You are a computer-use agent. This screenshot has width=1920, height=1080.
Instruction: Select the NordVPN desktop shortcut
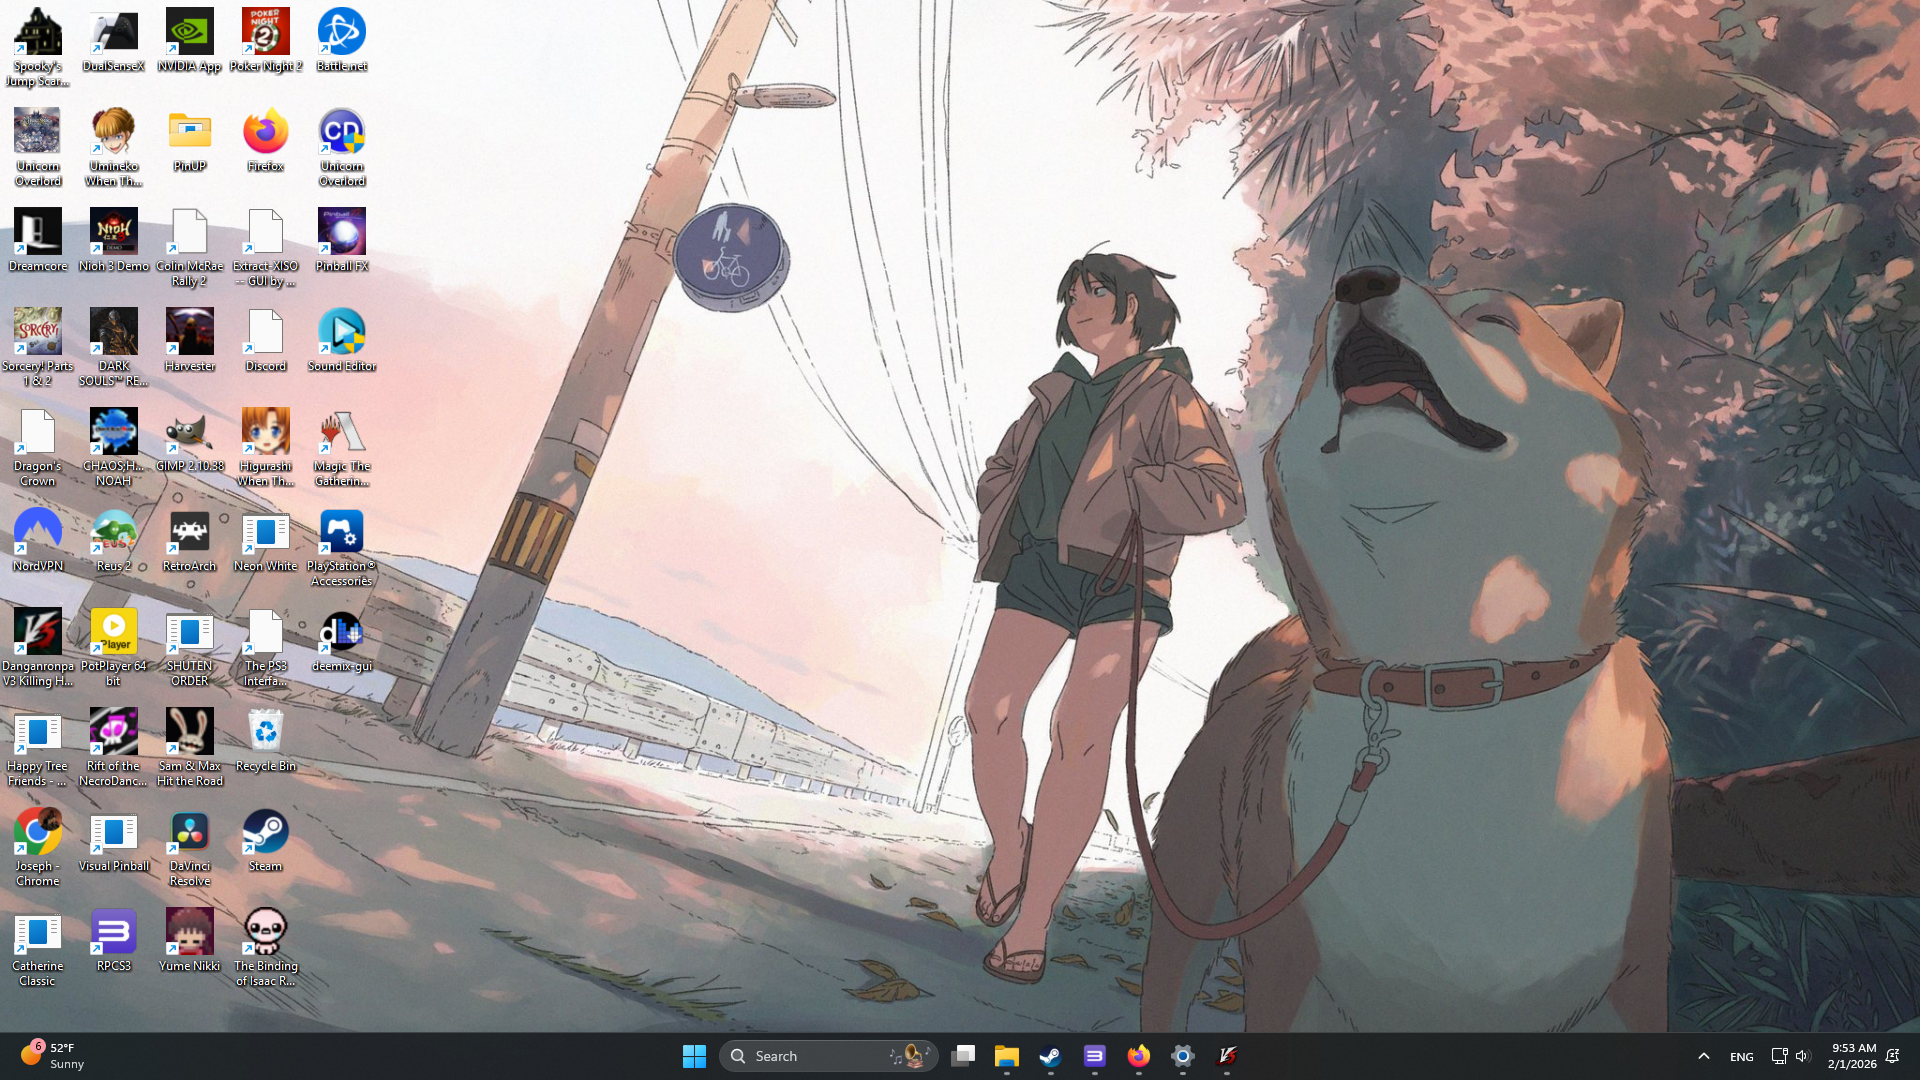(x=37, y=540)
